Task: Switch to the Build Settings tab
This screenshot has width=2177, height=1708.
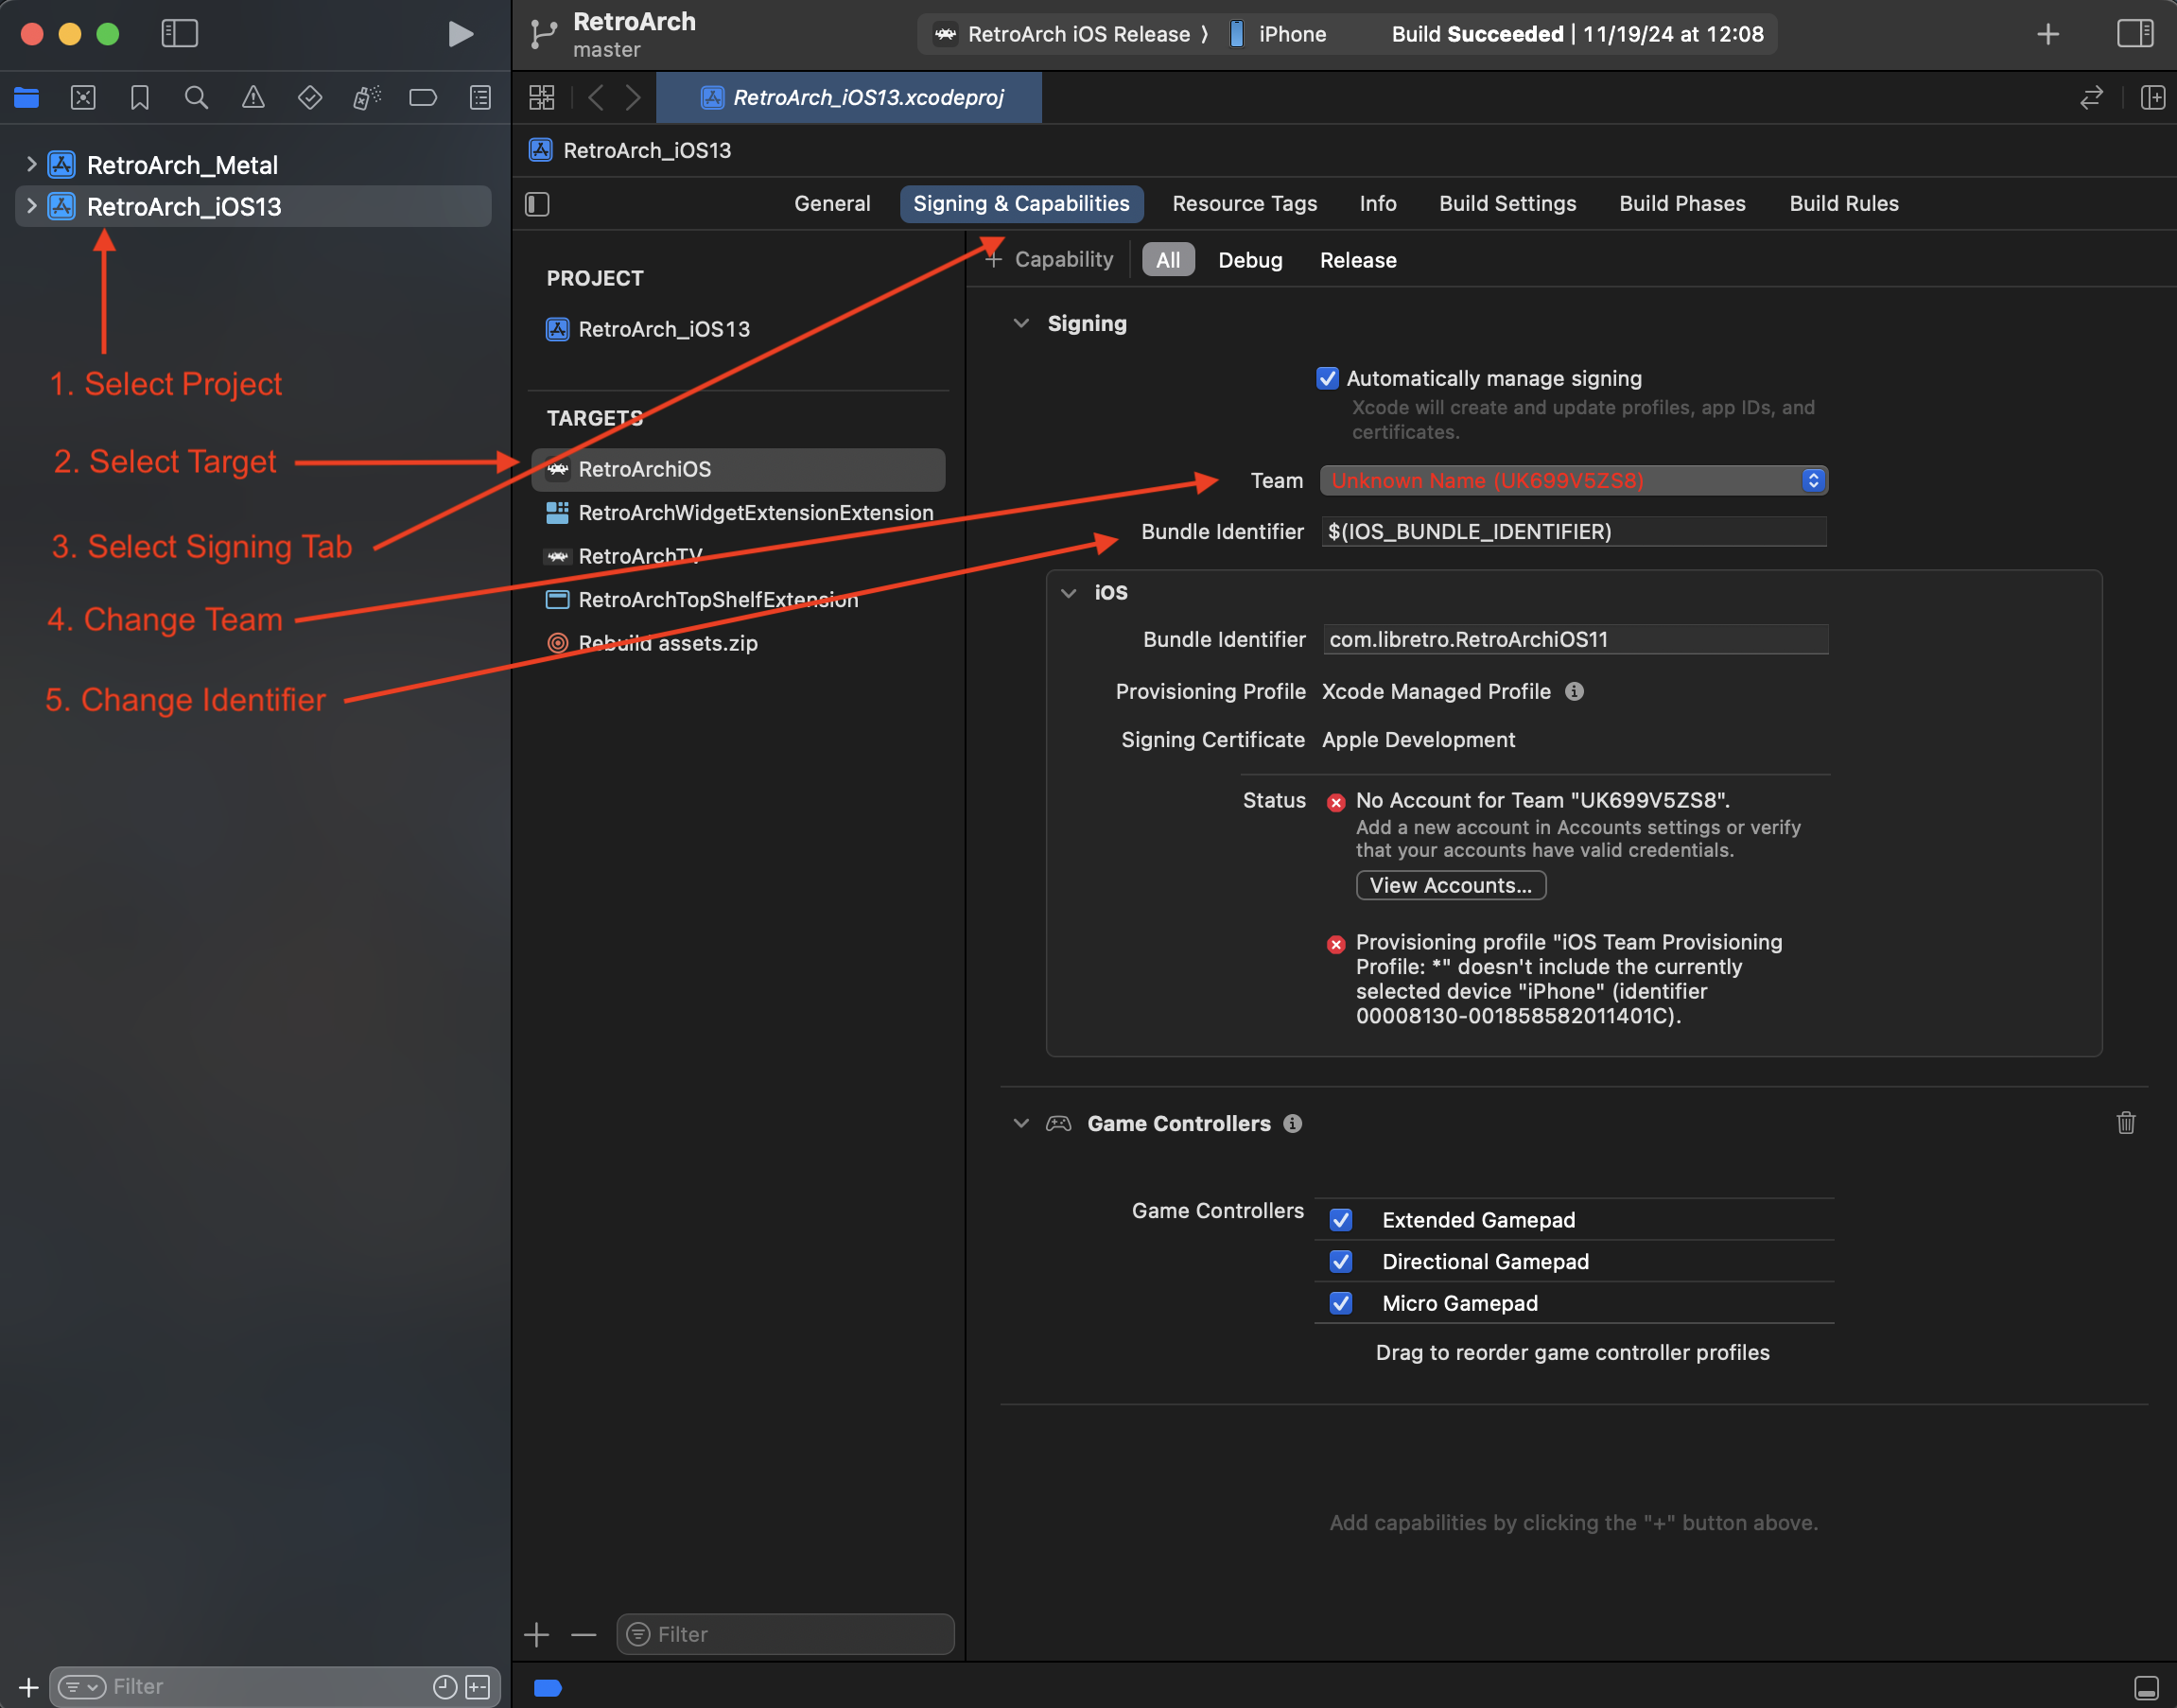Action: [1507, 204]
